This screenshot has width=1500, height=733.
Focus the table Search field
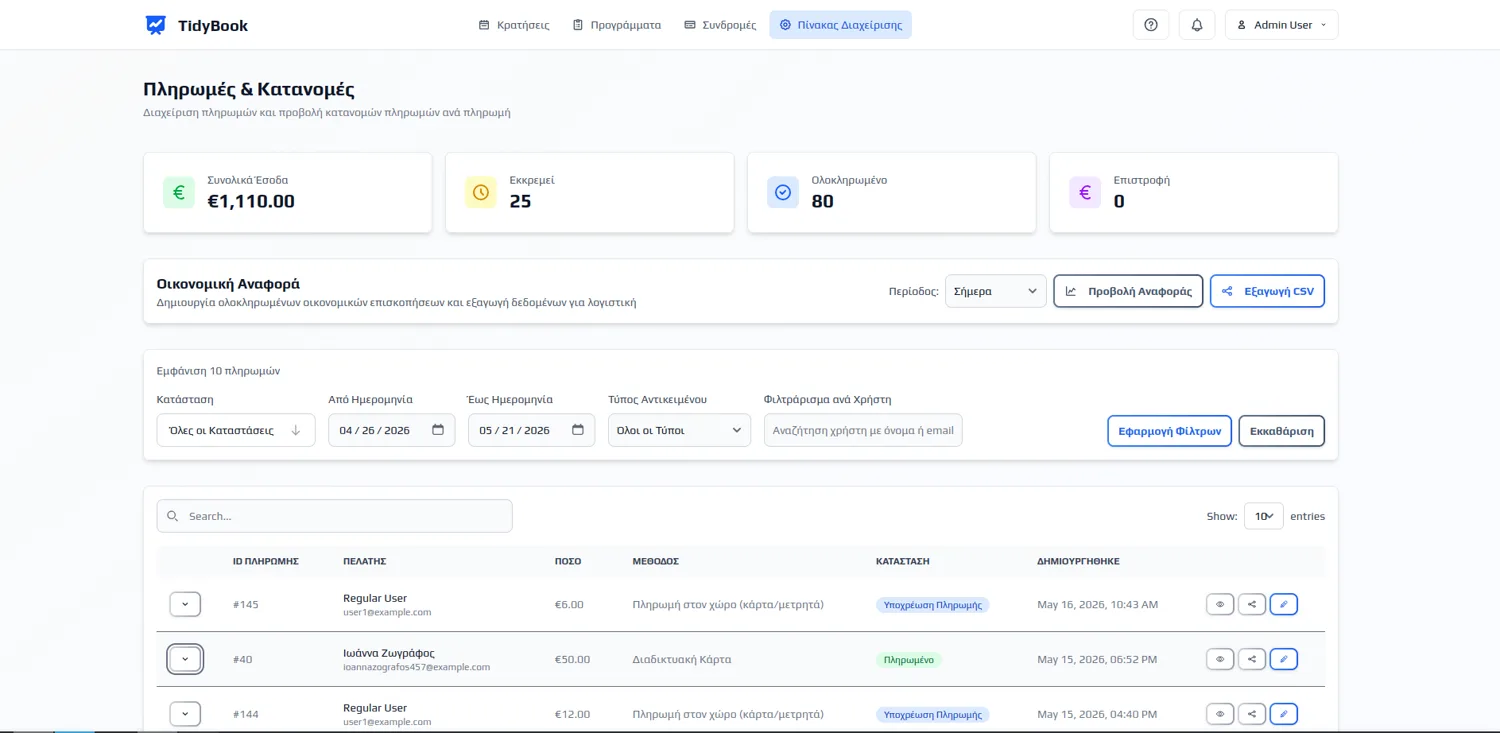point(335,516)
